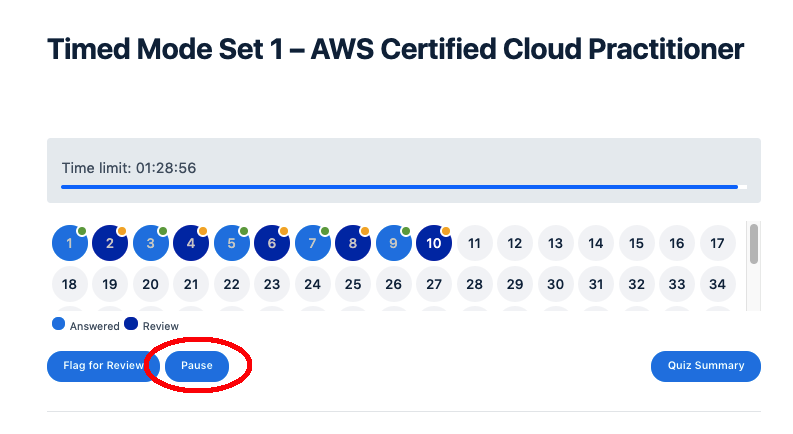Select question 4 marked for review

(191, 243)
